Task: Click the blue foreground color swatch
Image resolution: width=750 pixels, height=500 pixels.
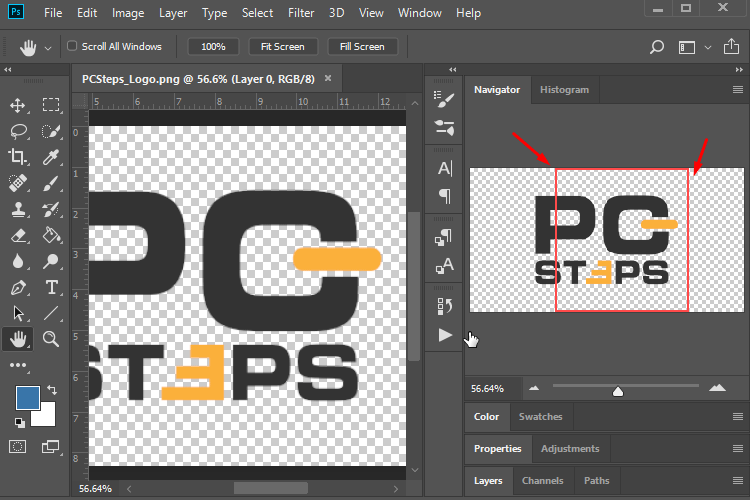Action: coord(27,398)
